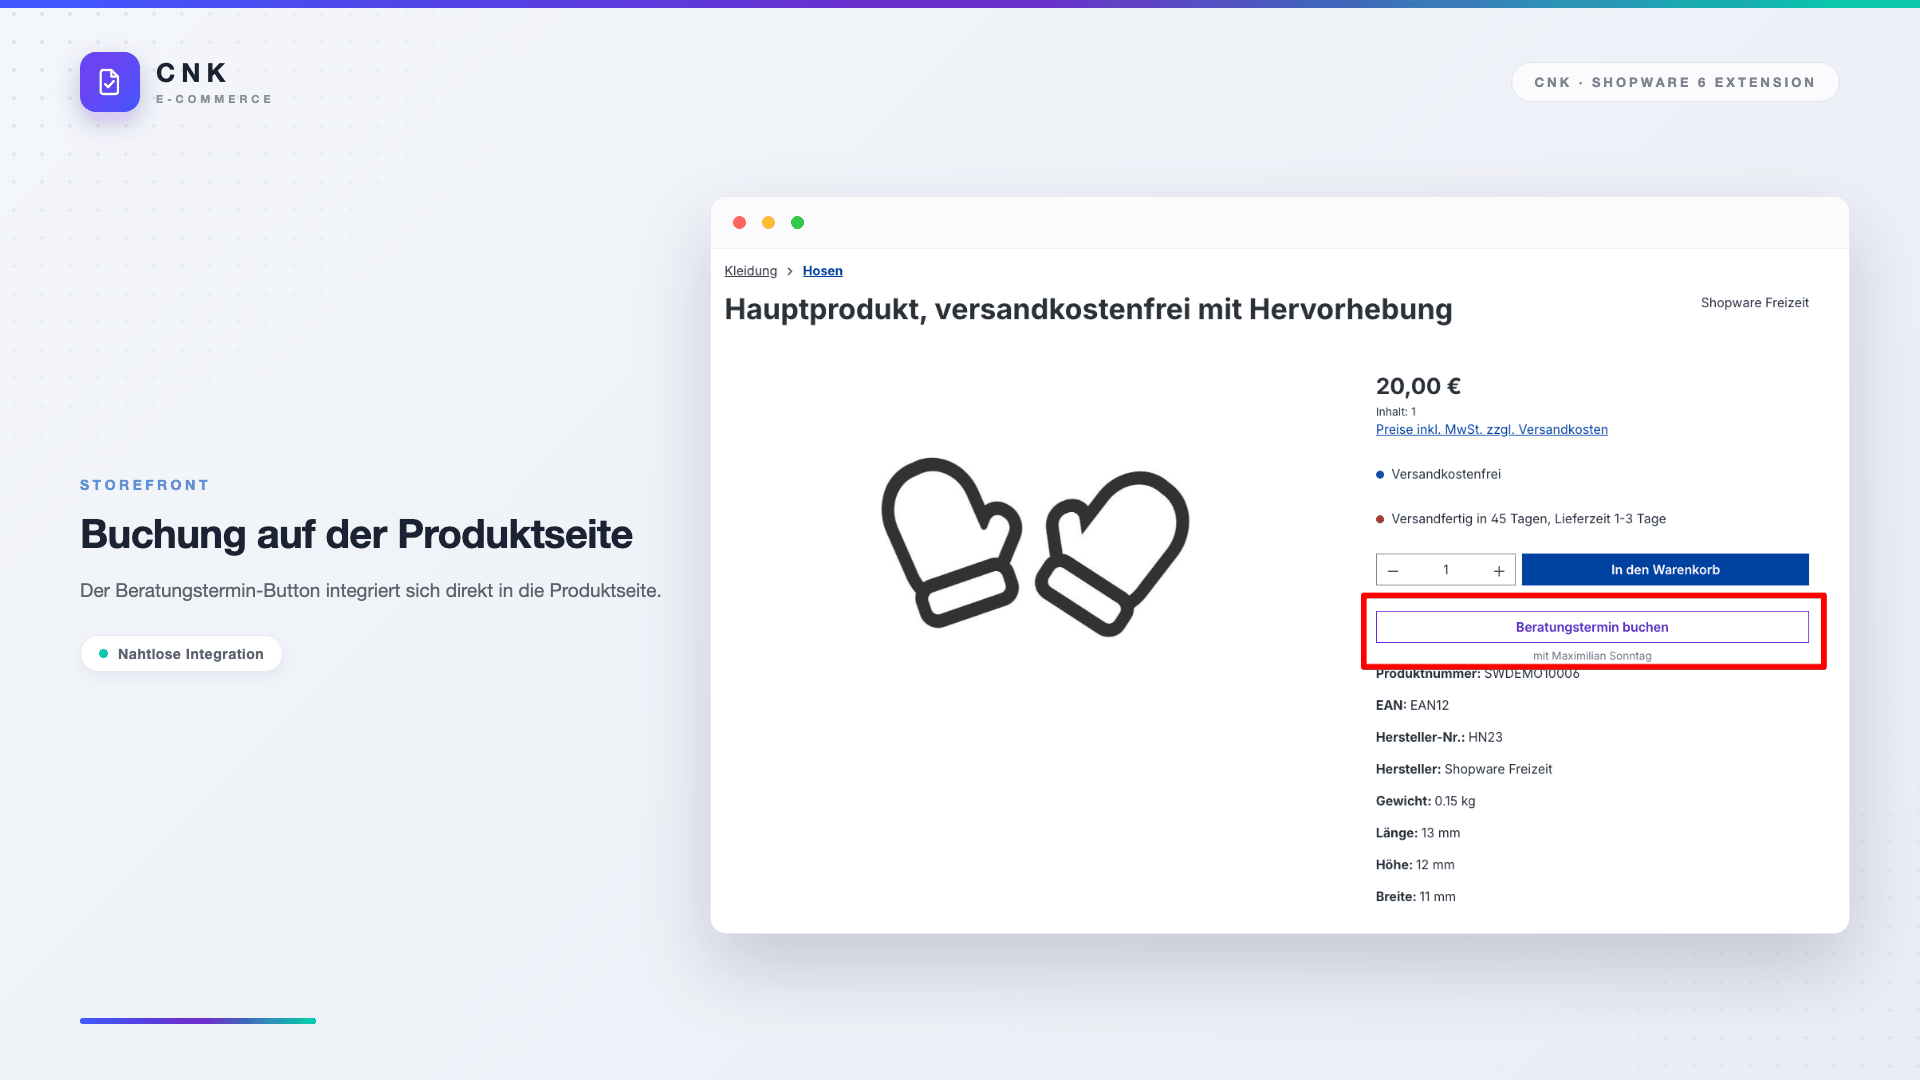The height and width of the screenshot is (1080, 1920).
Task: Click the plus quantity button
Action: click(1499, 570)
